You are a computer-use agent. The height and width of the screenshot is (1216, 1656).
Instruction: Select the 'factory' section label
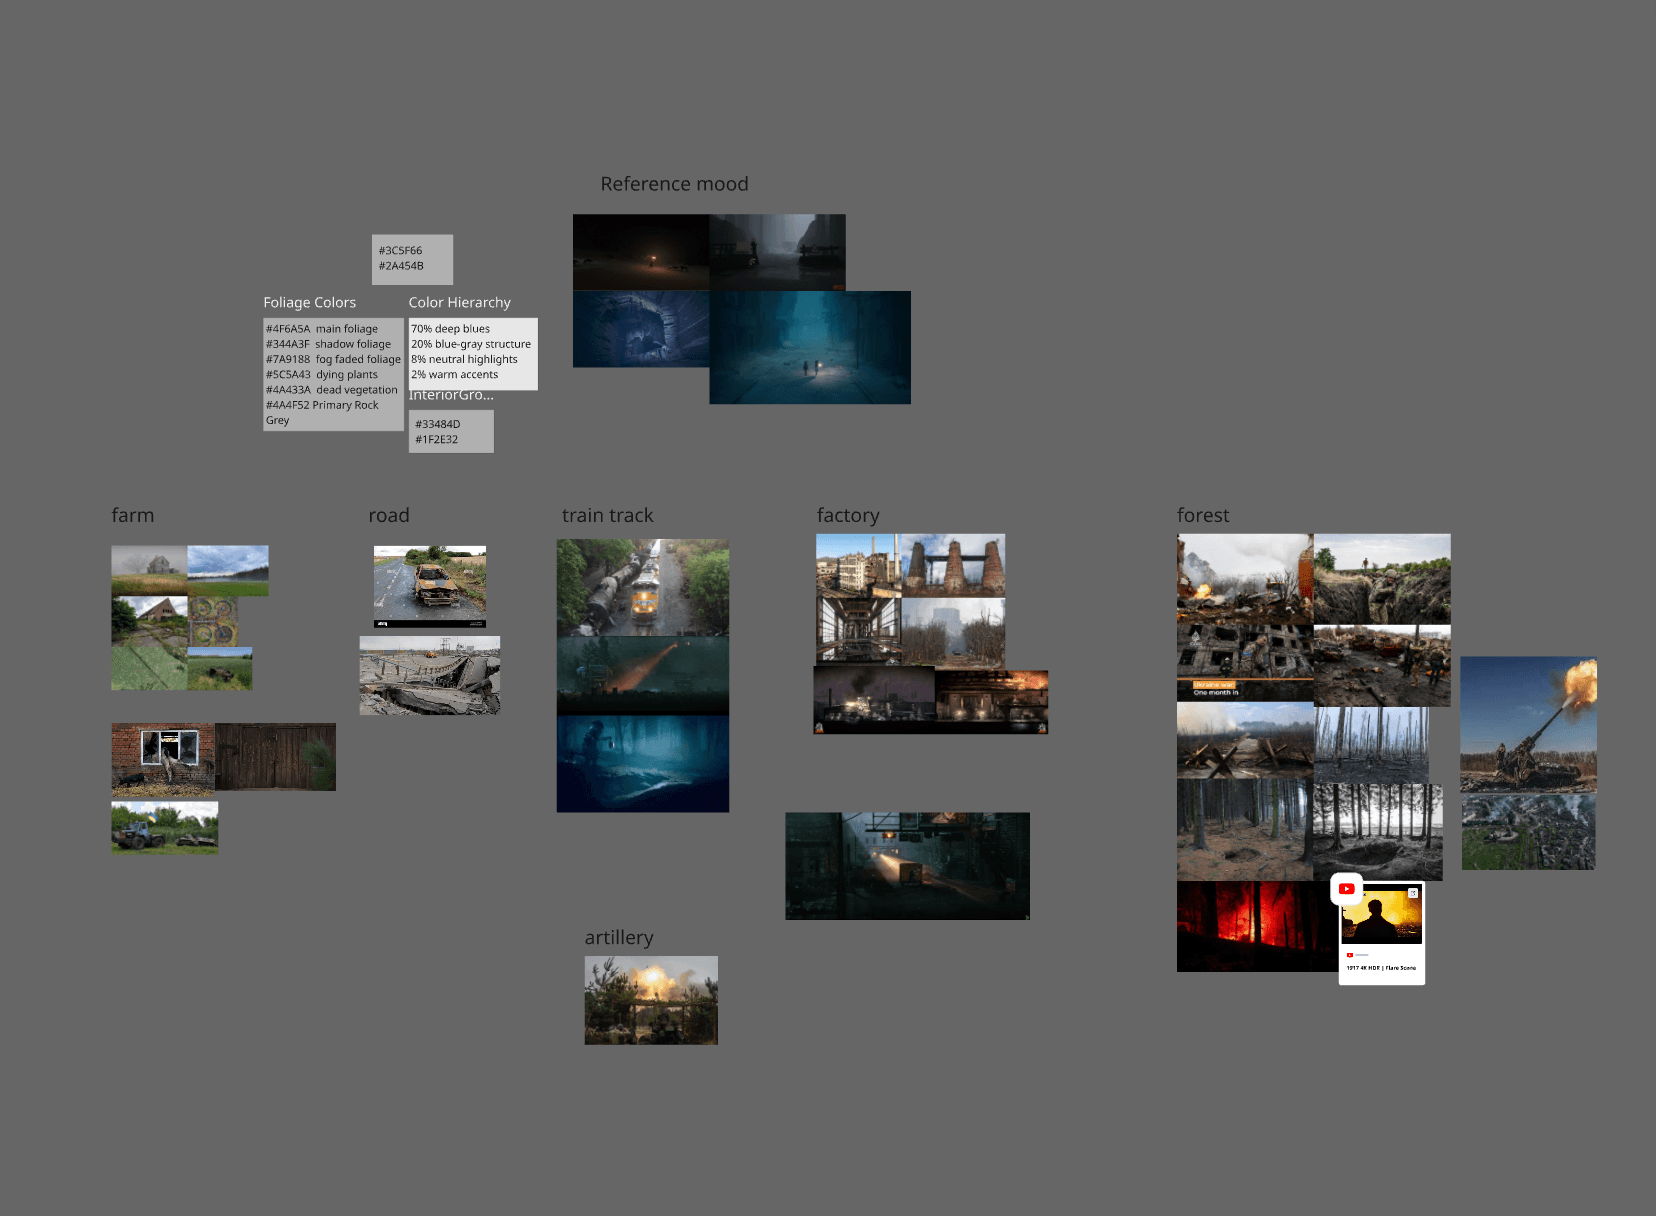(x=848, y=515)
